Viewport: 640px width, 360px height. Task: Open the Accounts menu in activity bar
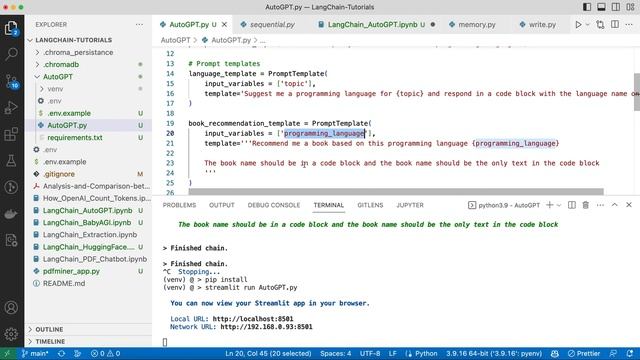tap(11, 307)
